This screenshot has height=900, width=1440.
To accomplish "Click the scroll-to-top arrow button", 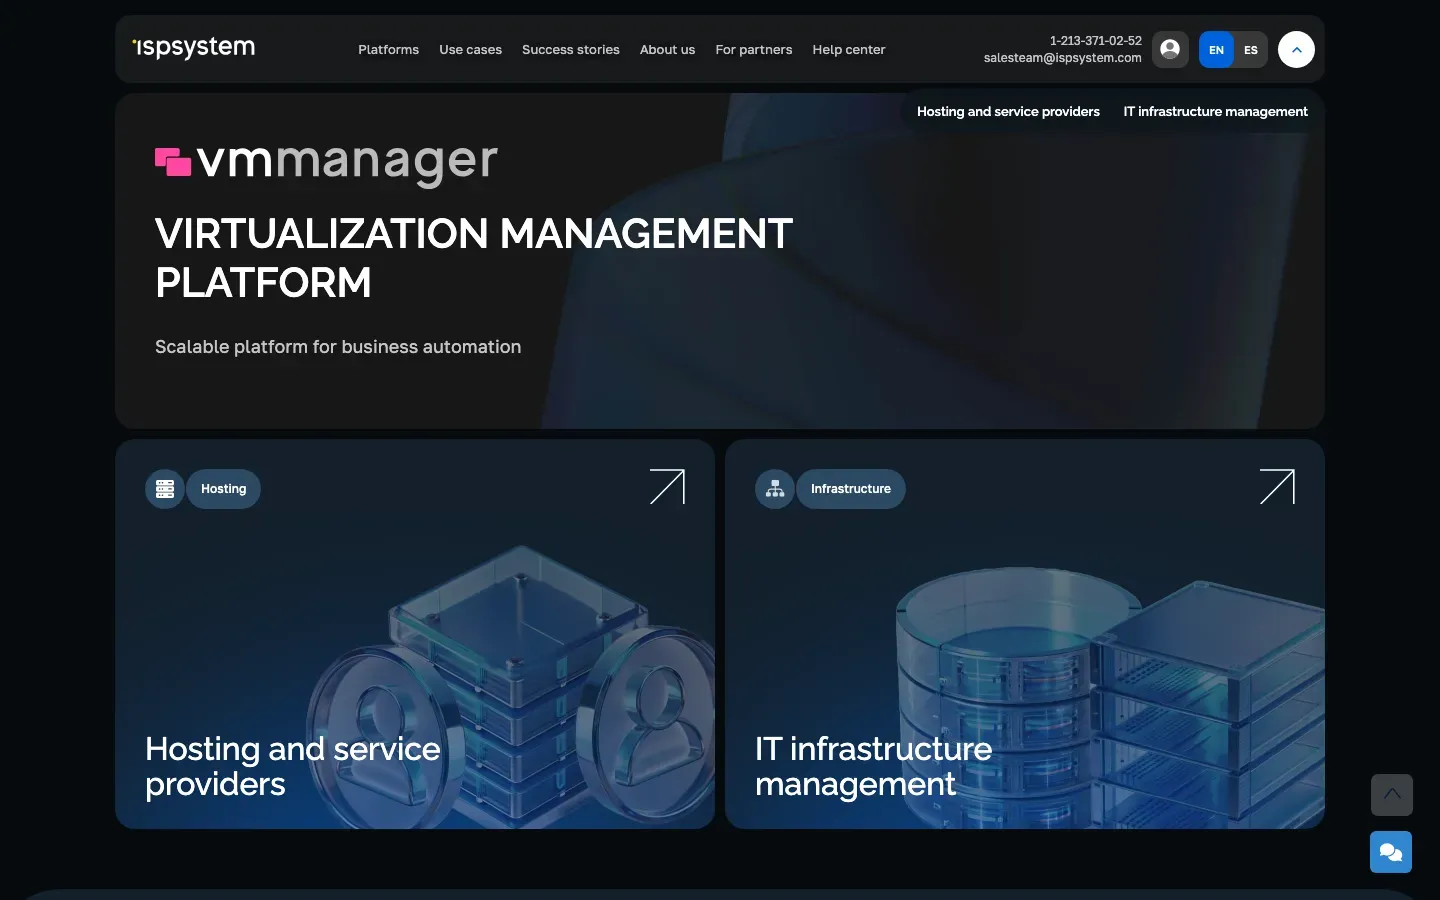I will point(1392,795).
